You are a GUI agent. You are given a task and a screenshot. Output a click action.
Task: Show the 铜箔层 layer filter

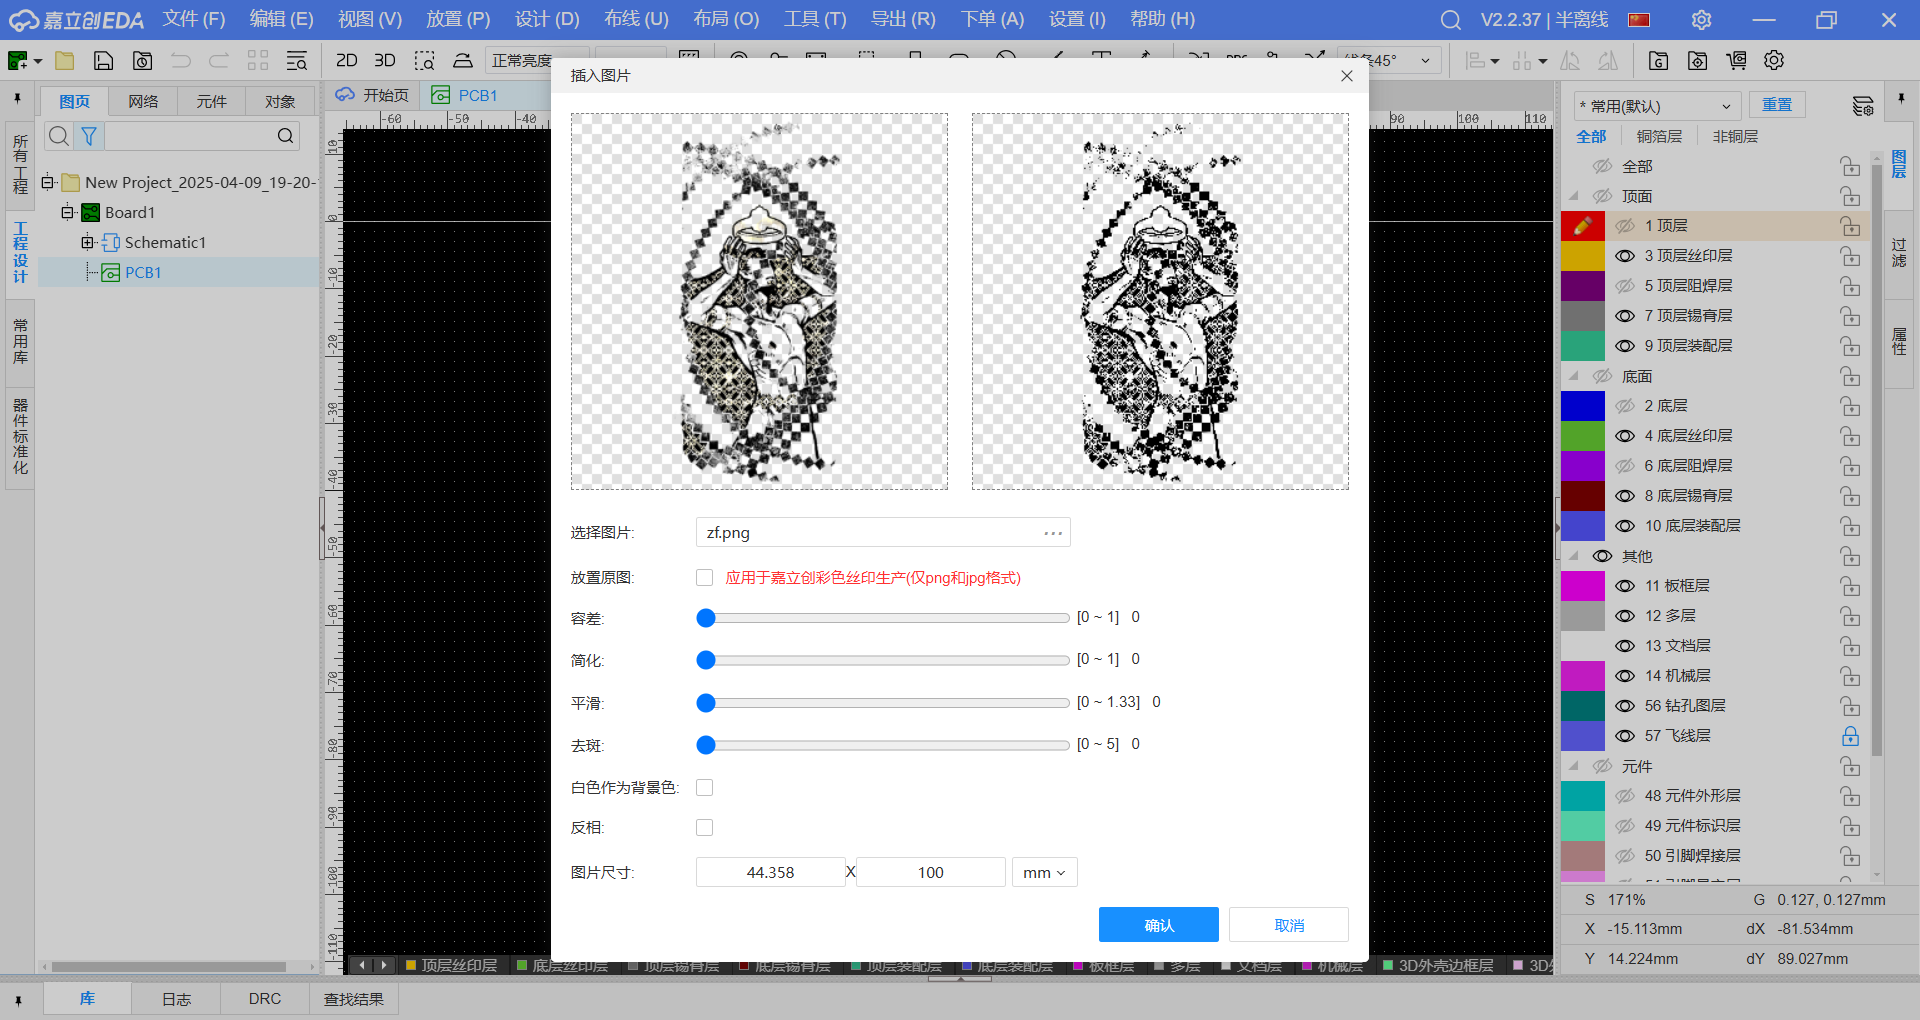1659,136
